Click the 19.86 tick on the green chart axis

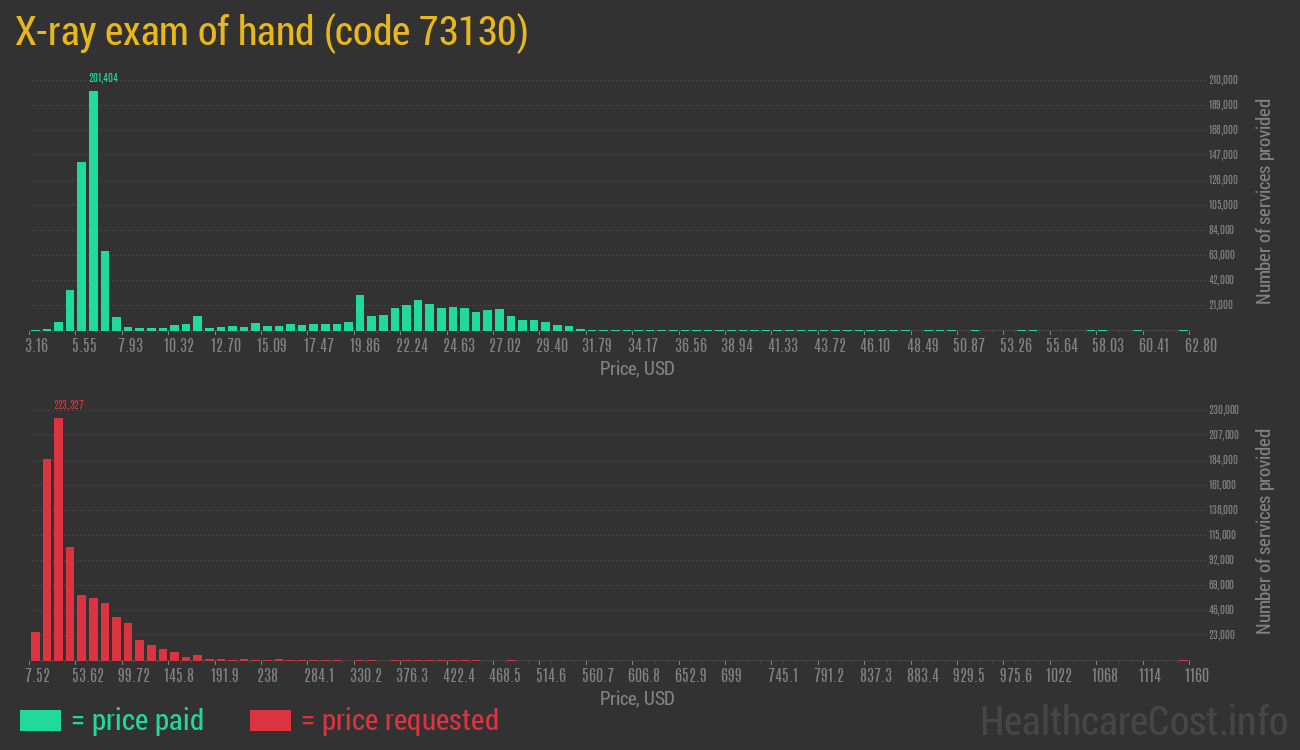[x=365, y=346]
